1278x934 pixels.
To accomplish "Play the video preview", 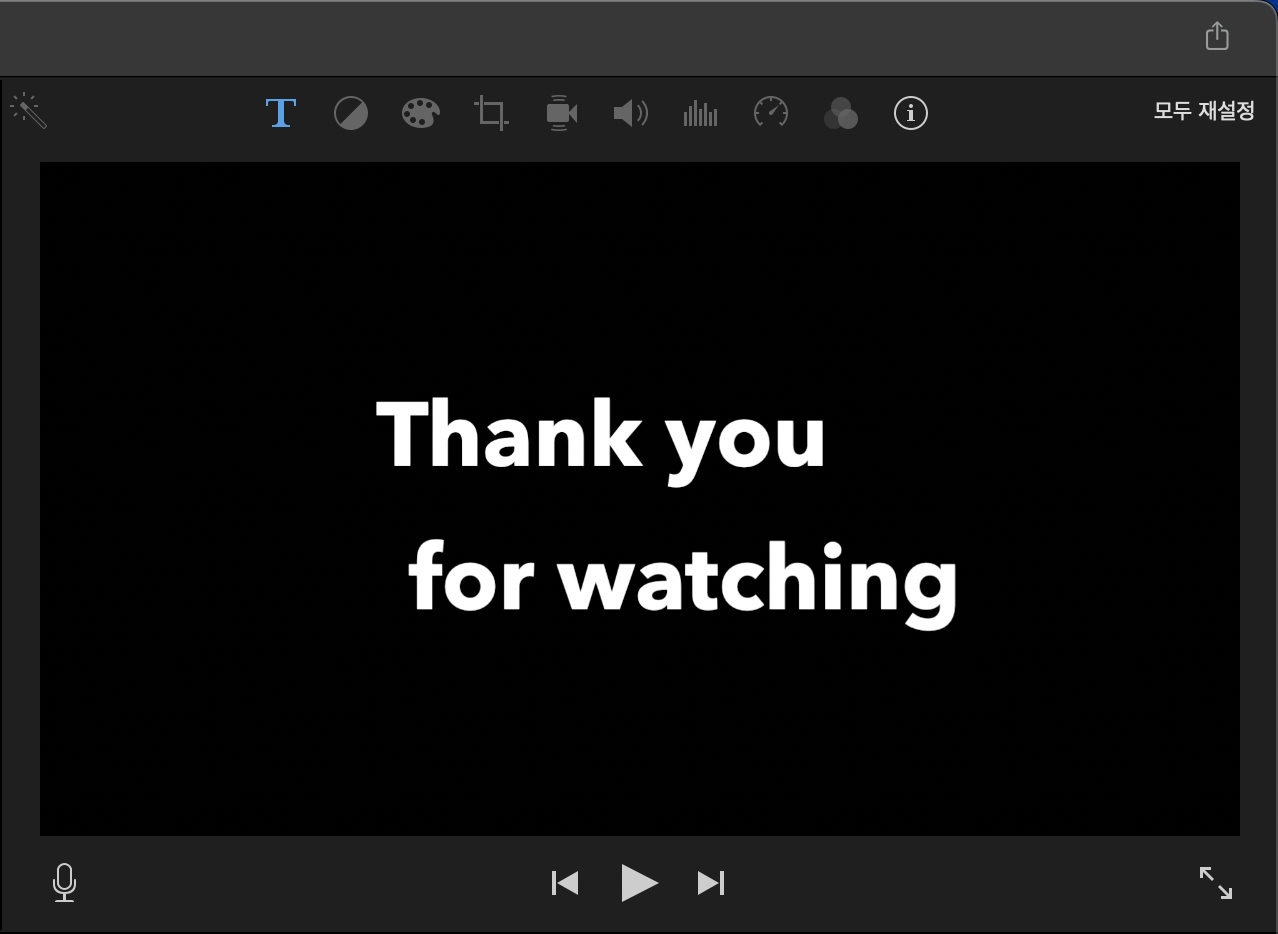I will (x=639, y=883).
